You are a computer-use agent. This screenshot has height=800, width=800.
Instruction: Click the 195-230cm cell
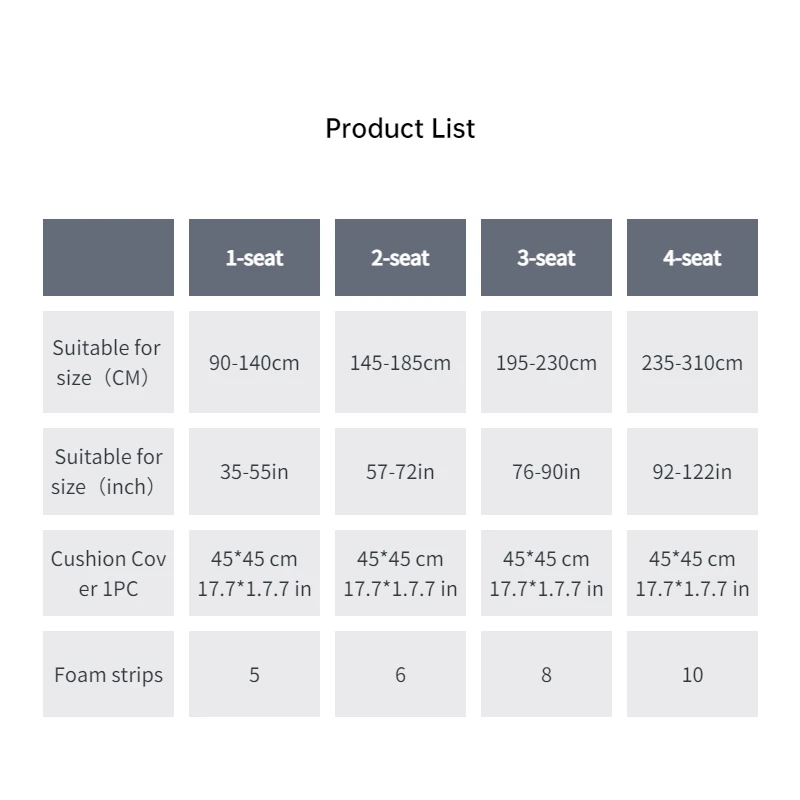click(546, 362)
